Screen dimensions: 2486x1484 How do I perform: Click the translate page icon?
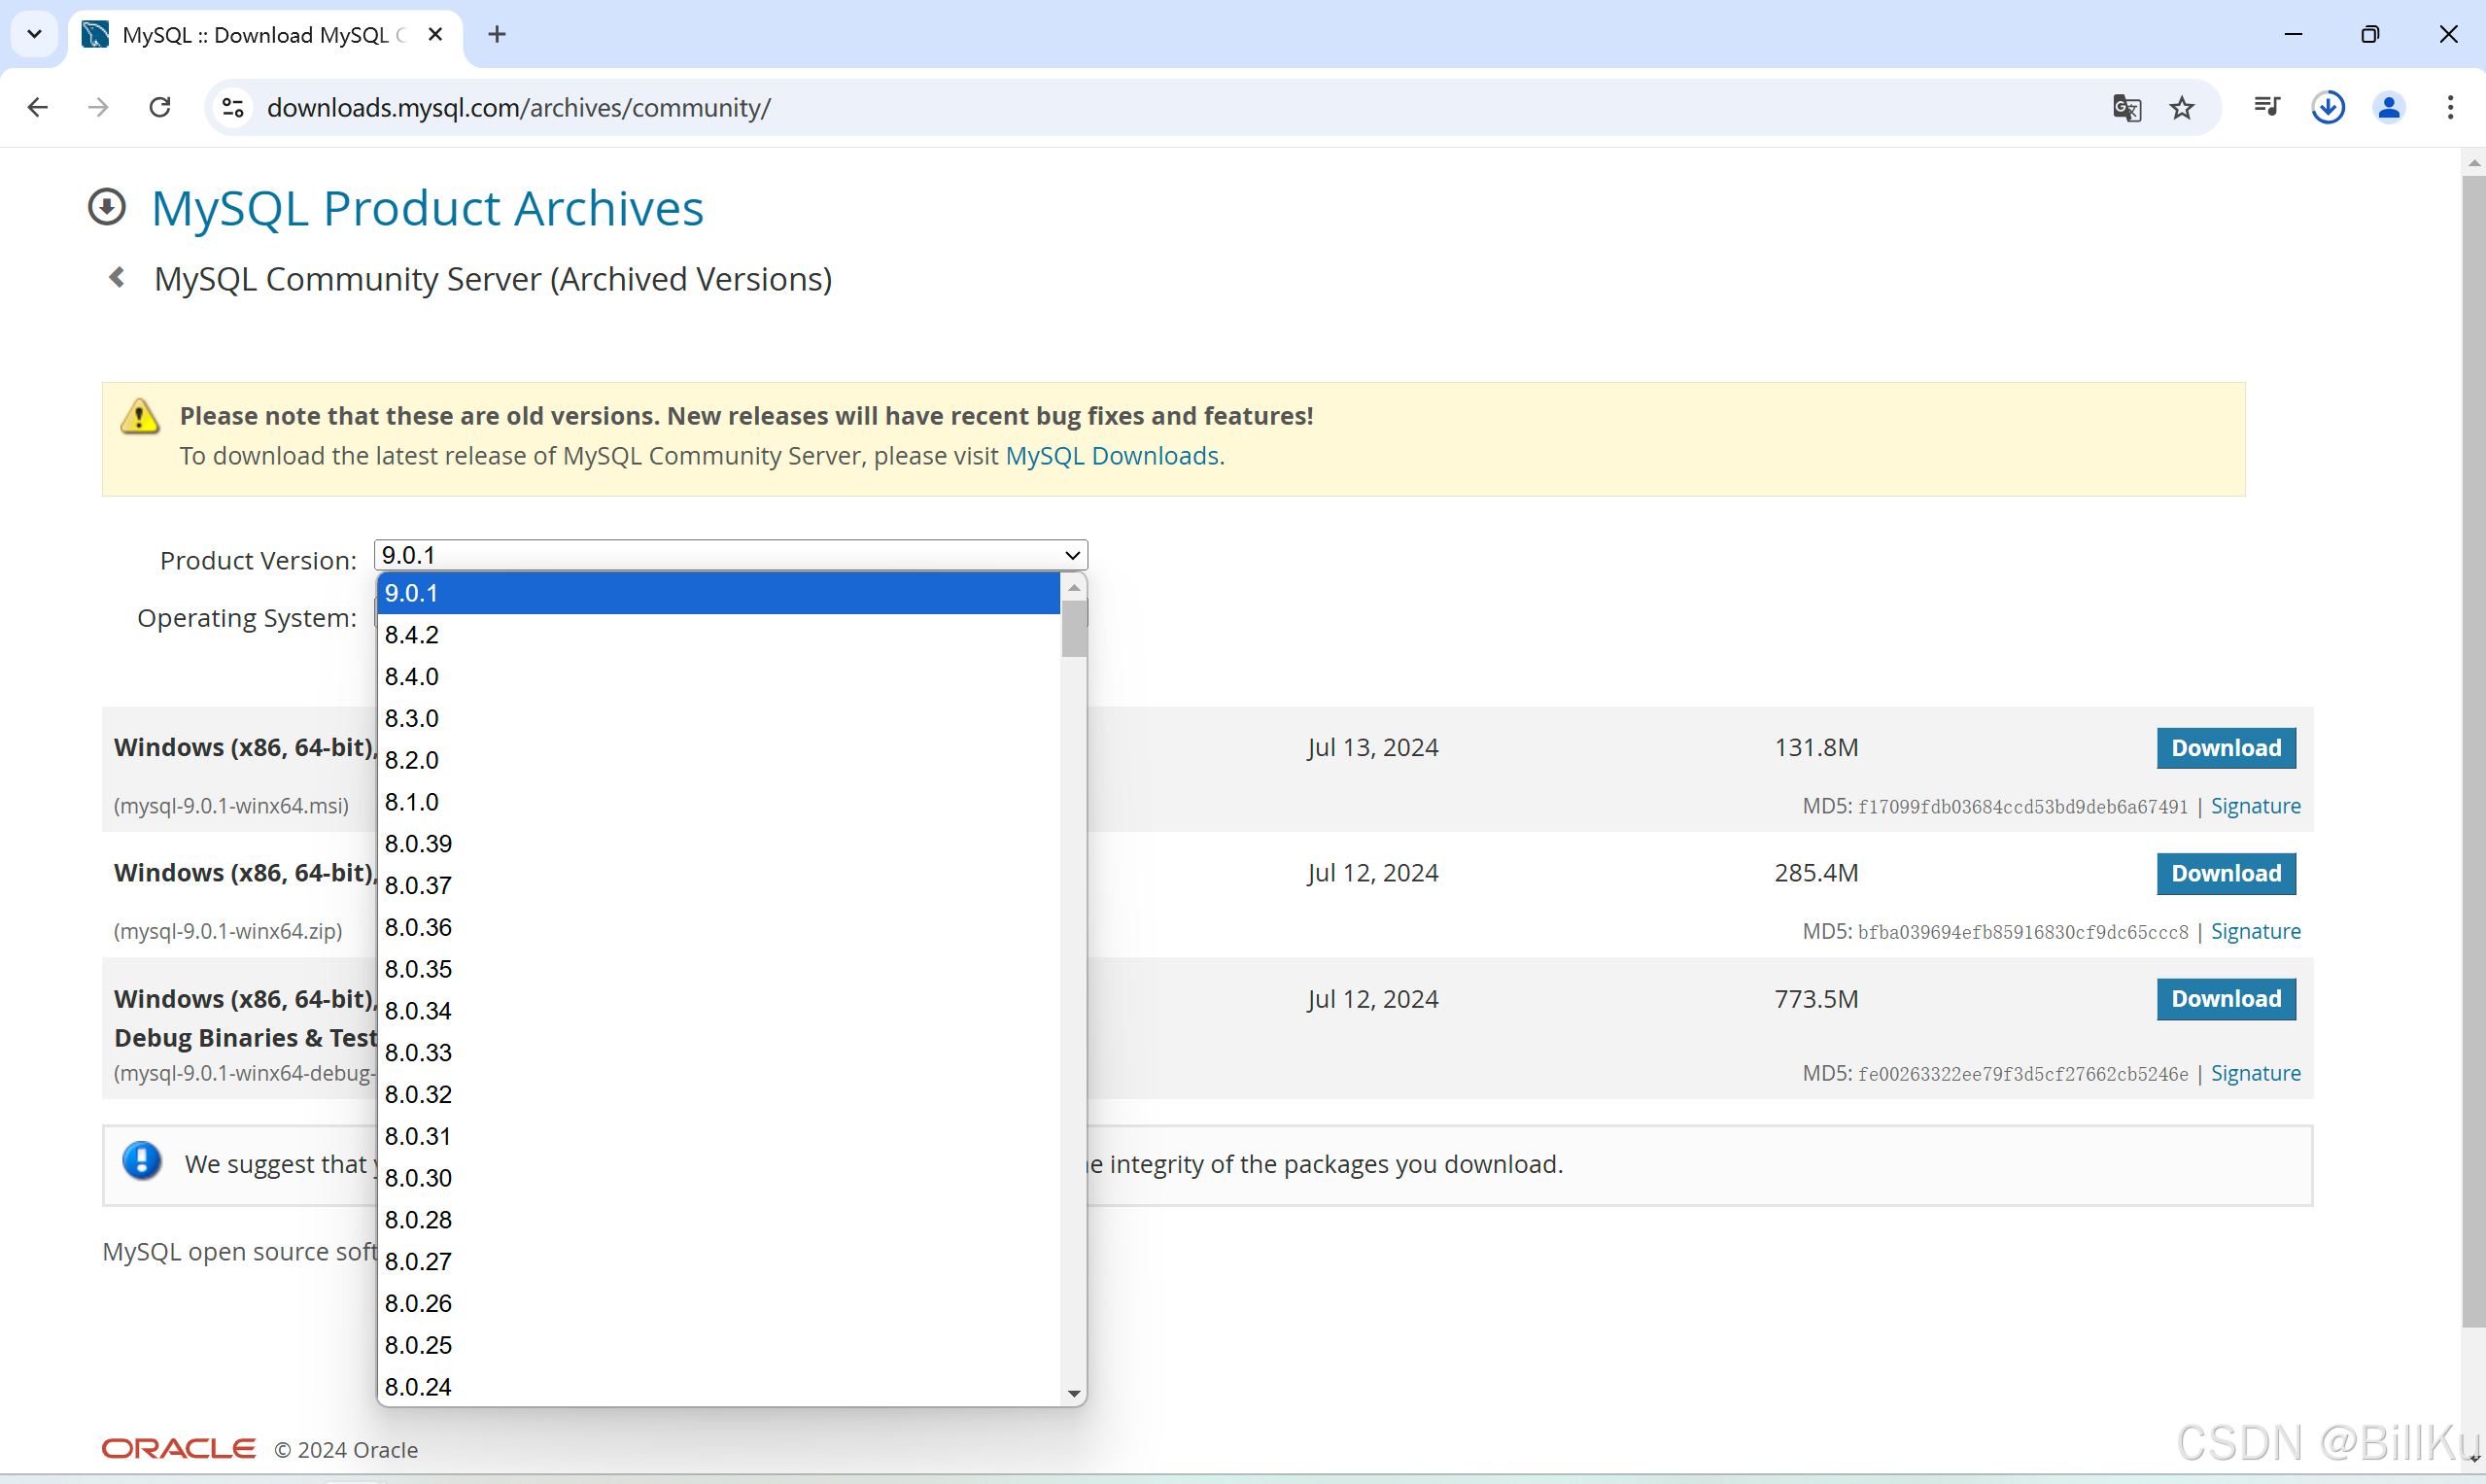pos(2127,107)
